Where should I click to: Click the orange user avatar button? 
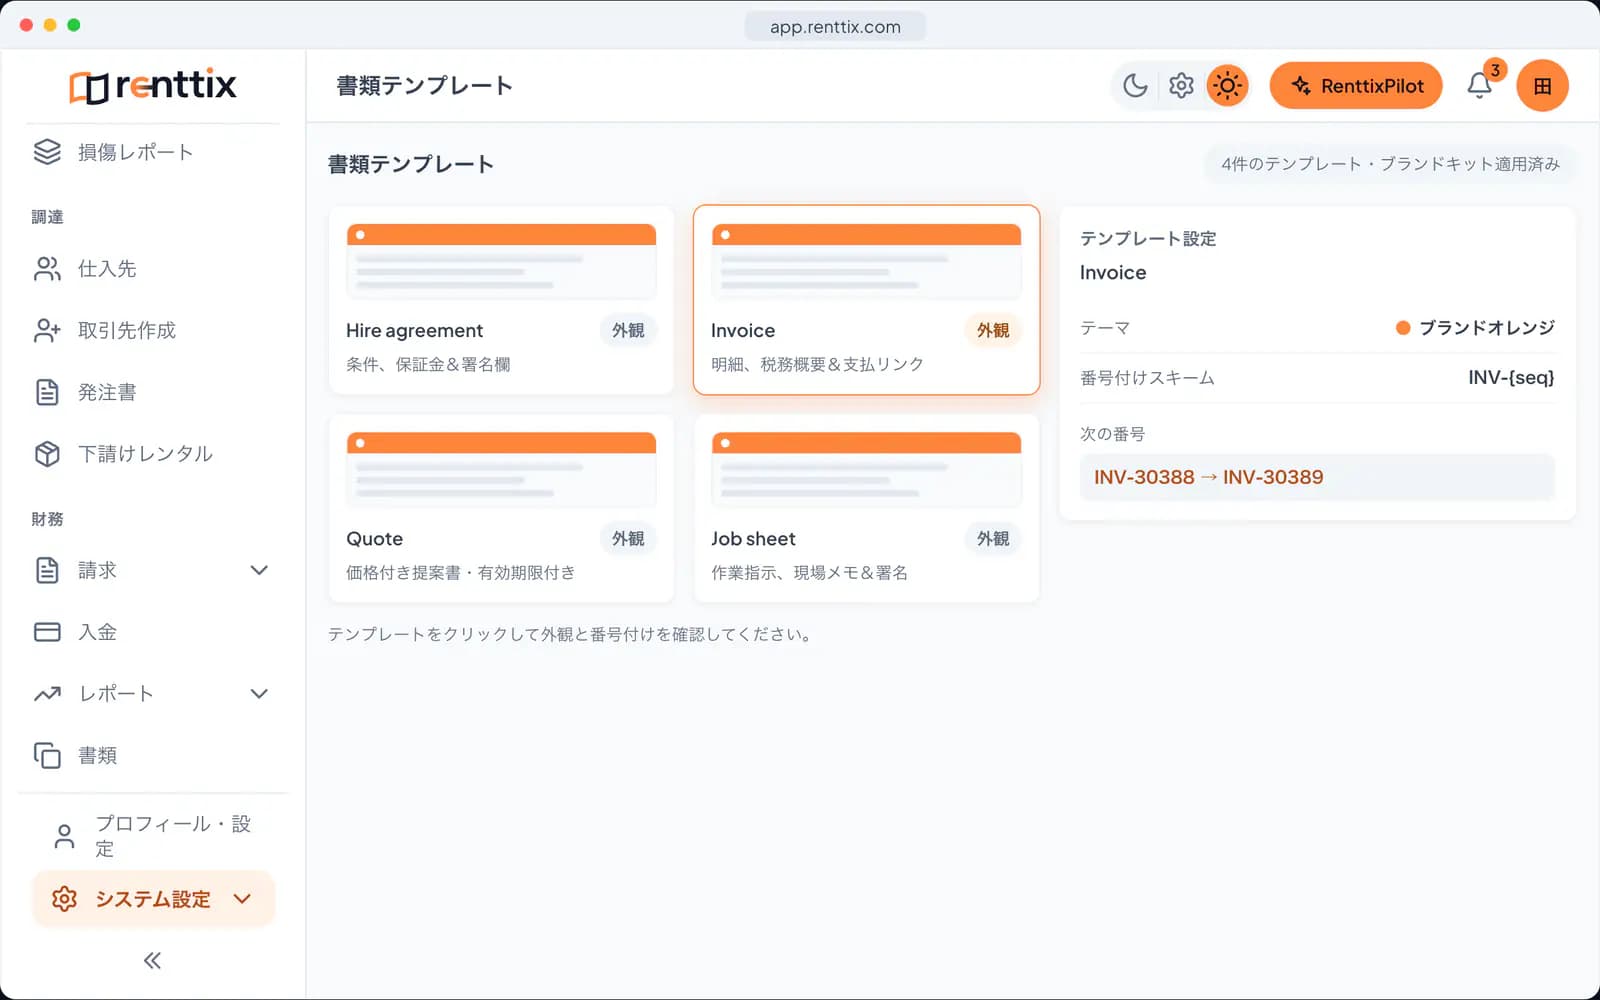[x=1542, y=86]
